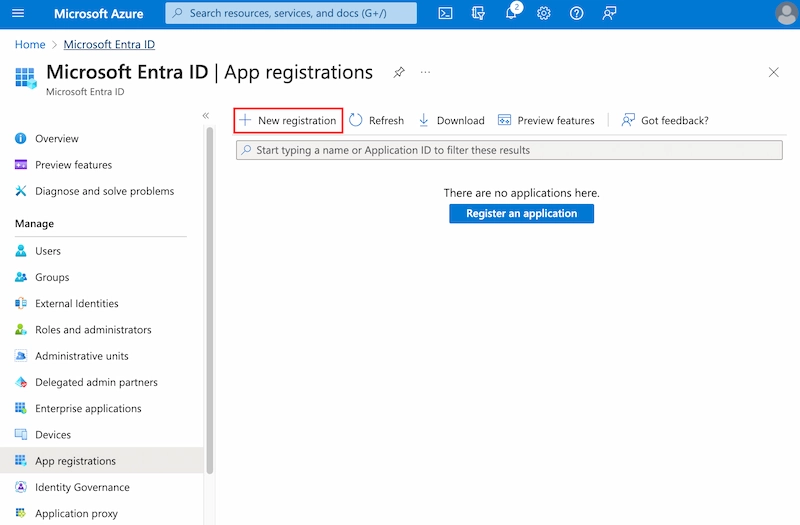Click the feedback icon in top bar
This screenshot has height=525, width=800.
click(x=609, y=14)
